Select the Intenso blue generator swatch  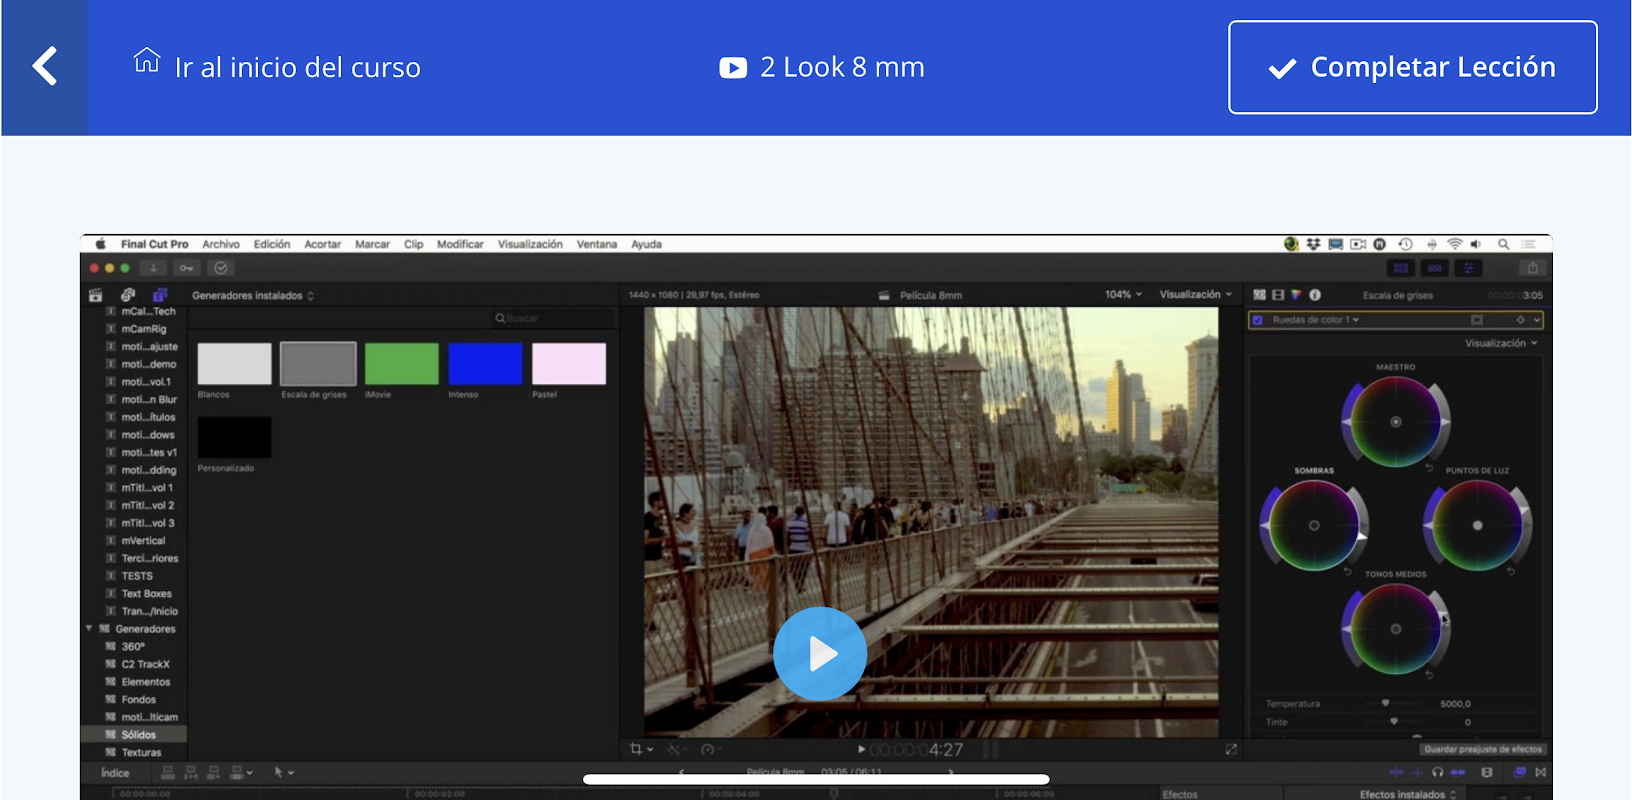[x=485, y=364]
